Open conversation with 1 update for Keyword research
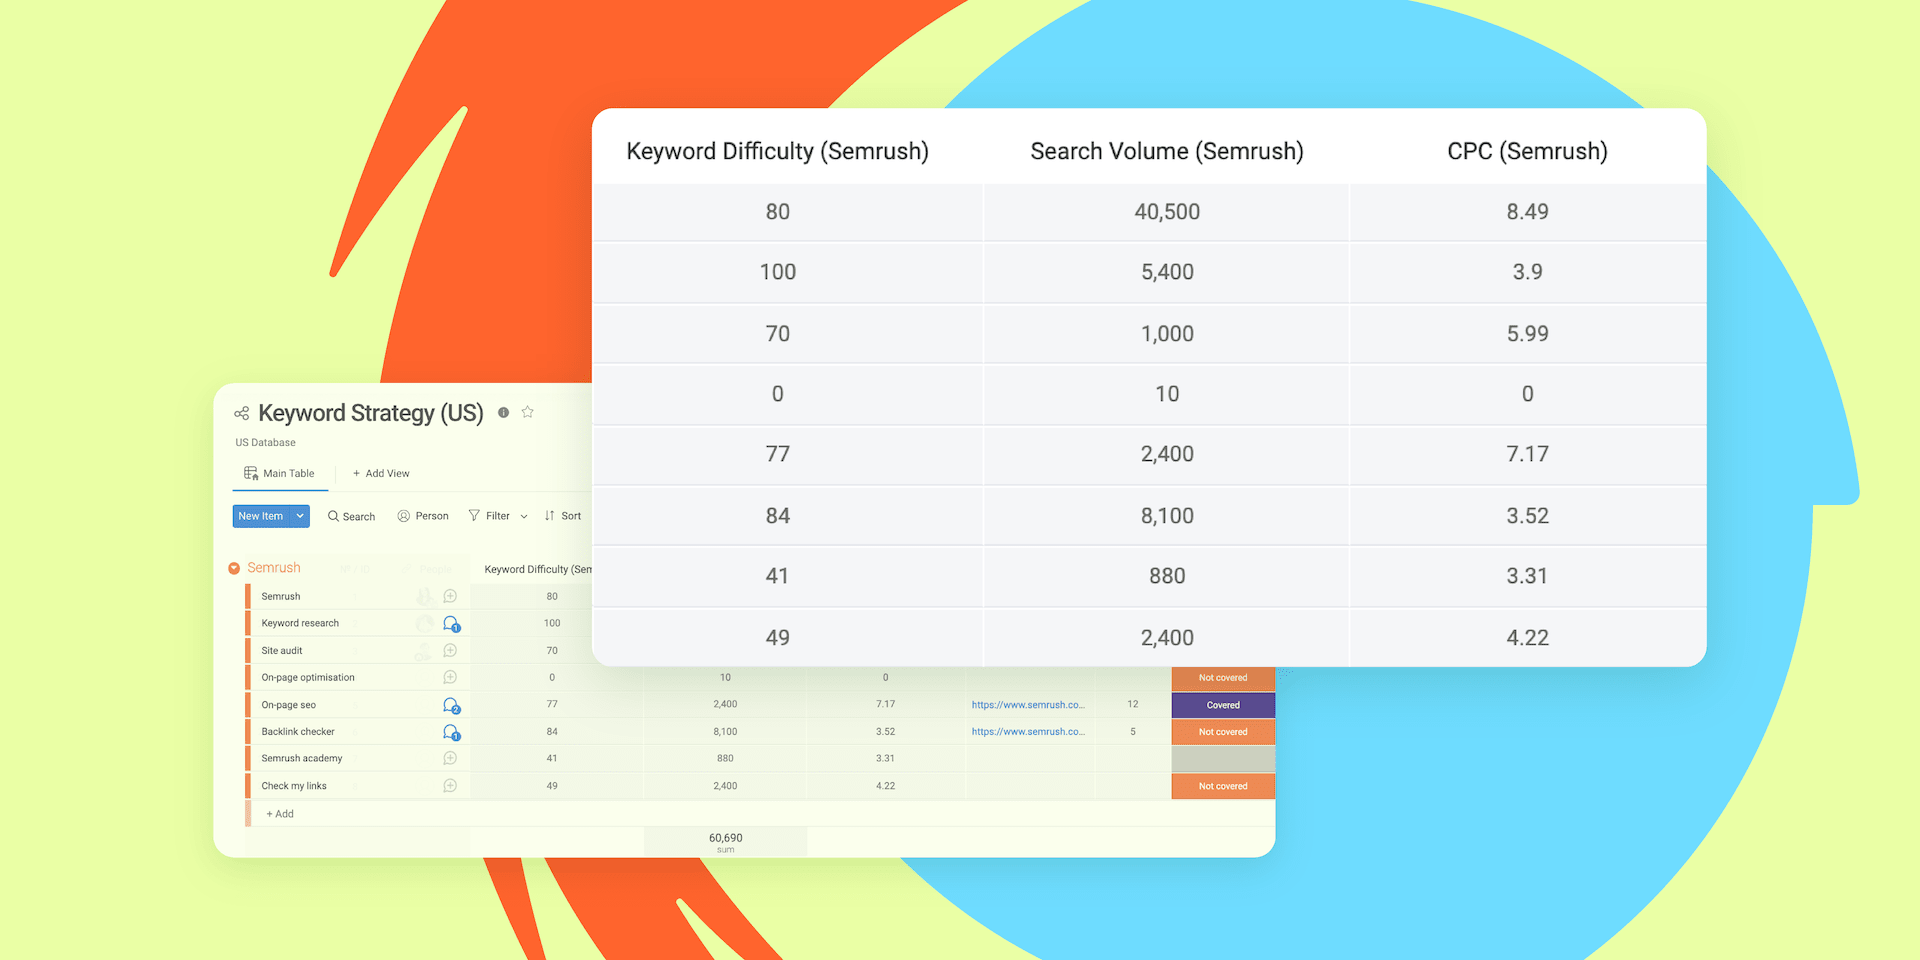Viewport: 1920px width, 960px height. (451, 623)
